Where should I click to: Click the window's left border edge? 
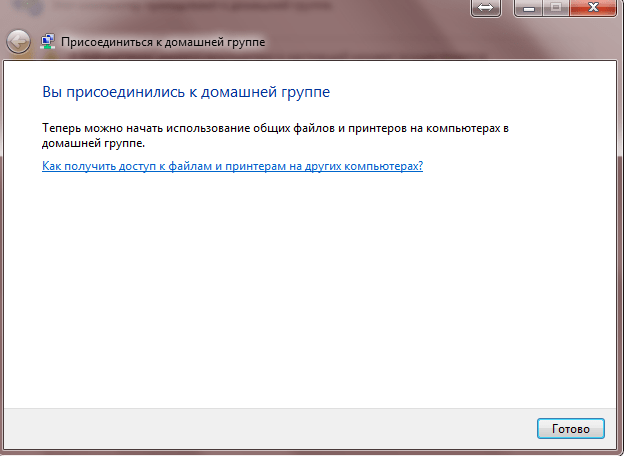click(x=2, y=250)
